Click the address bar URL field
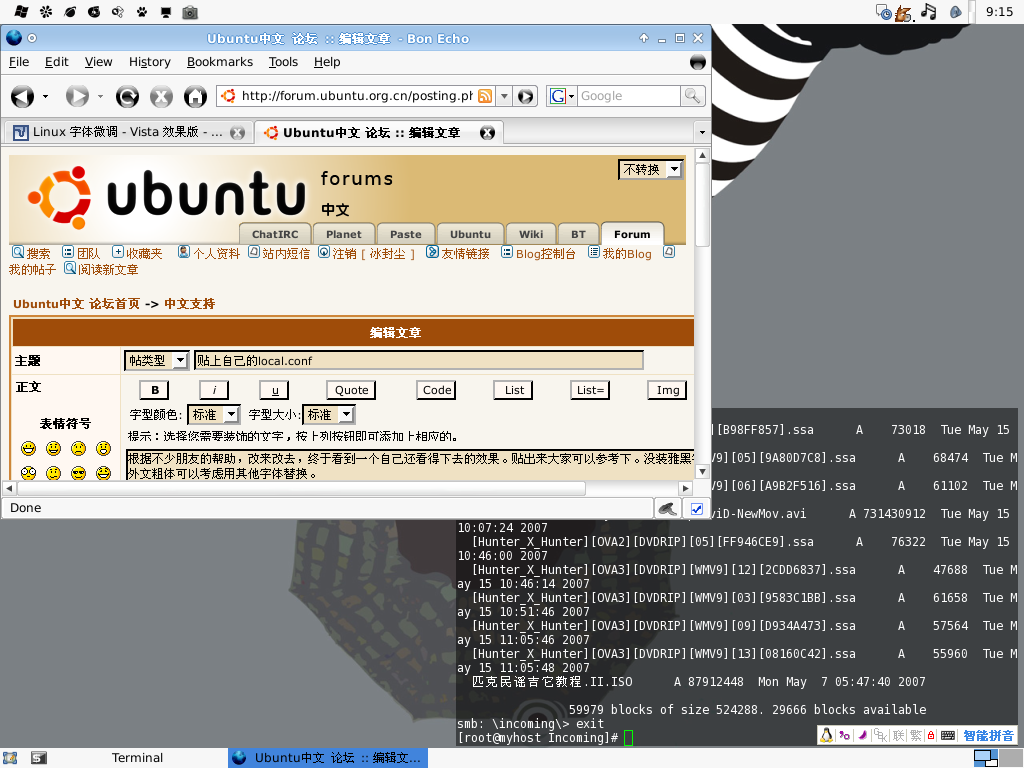1024x768 pixels. click(x=356, y=96)
